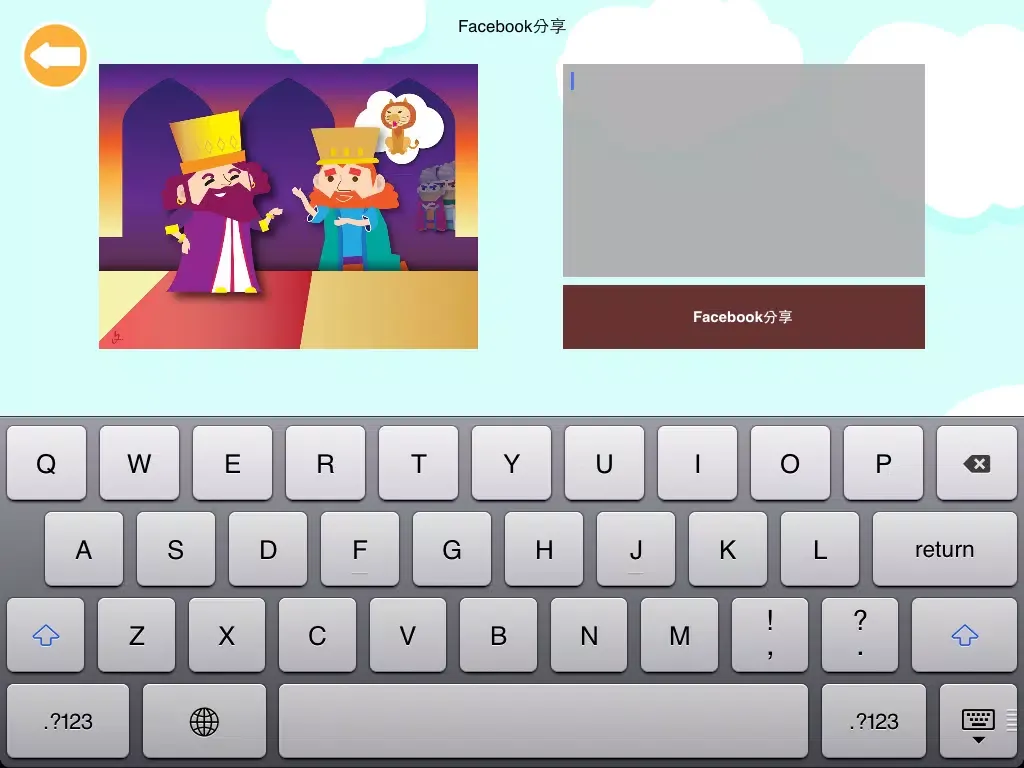Tap the C key
1024x768 pixels.
click(317, 635)
